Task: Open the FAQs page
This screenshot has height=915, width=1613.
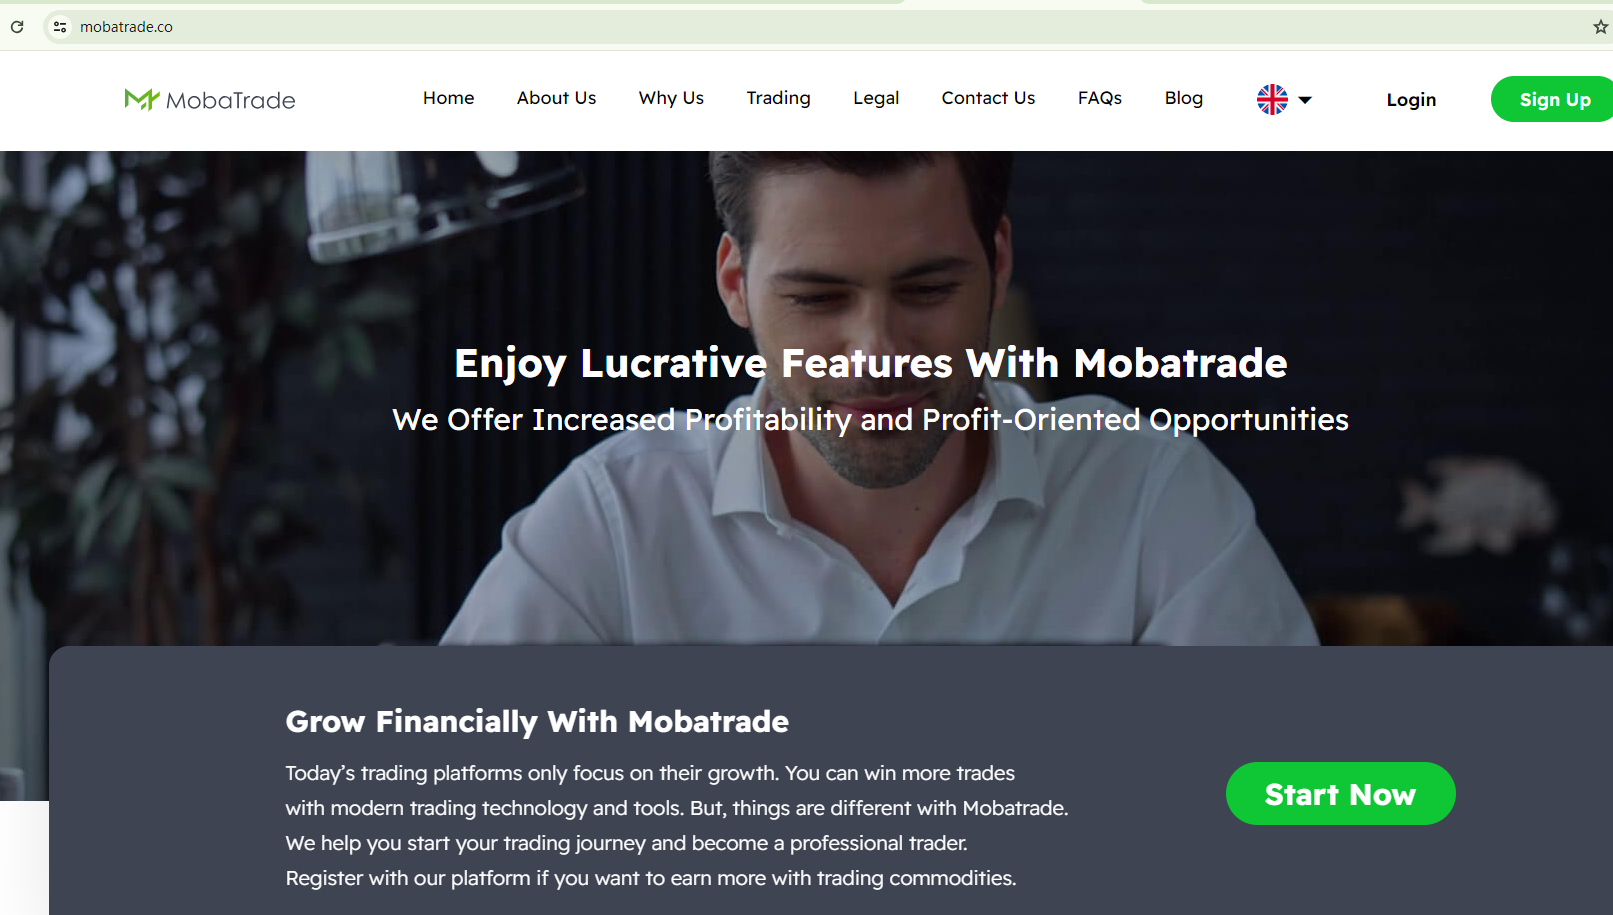Action: coord(1100,98)
